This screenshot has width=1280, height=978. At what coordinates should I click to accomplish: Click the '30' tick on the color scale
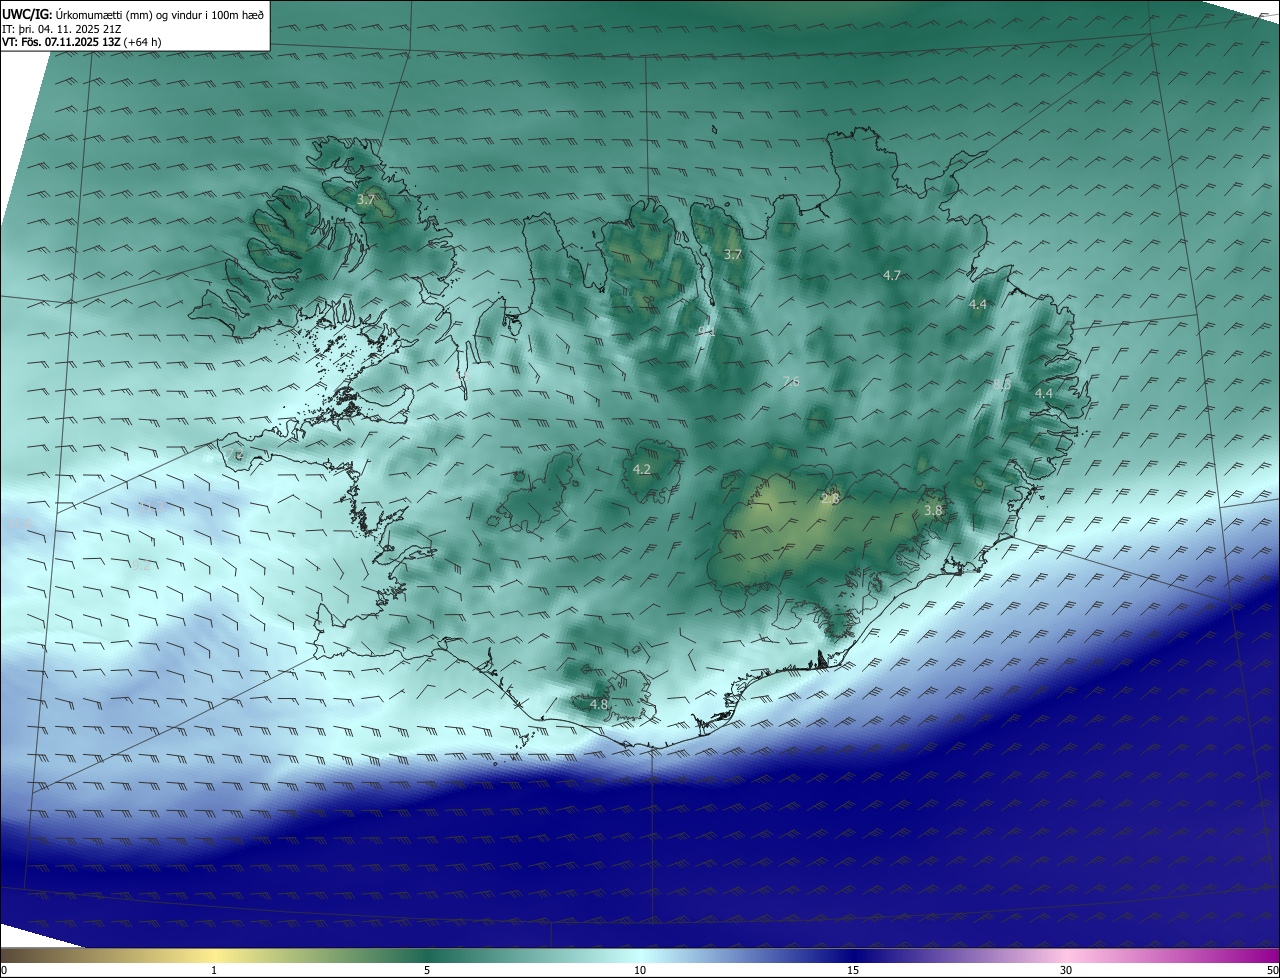[x=1066, y=970]
